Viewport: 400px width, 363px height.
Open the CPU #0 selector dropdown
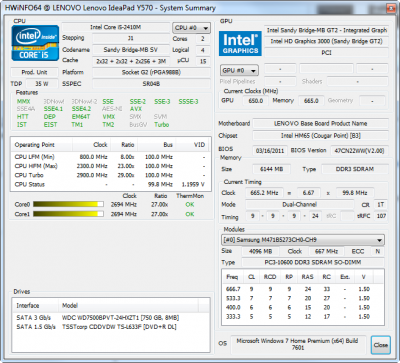point(191,28)
